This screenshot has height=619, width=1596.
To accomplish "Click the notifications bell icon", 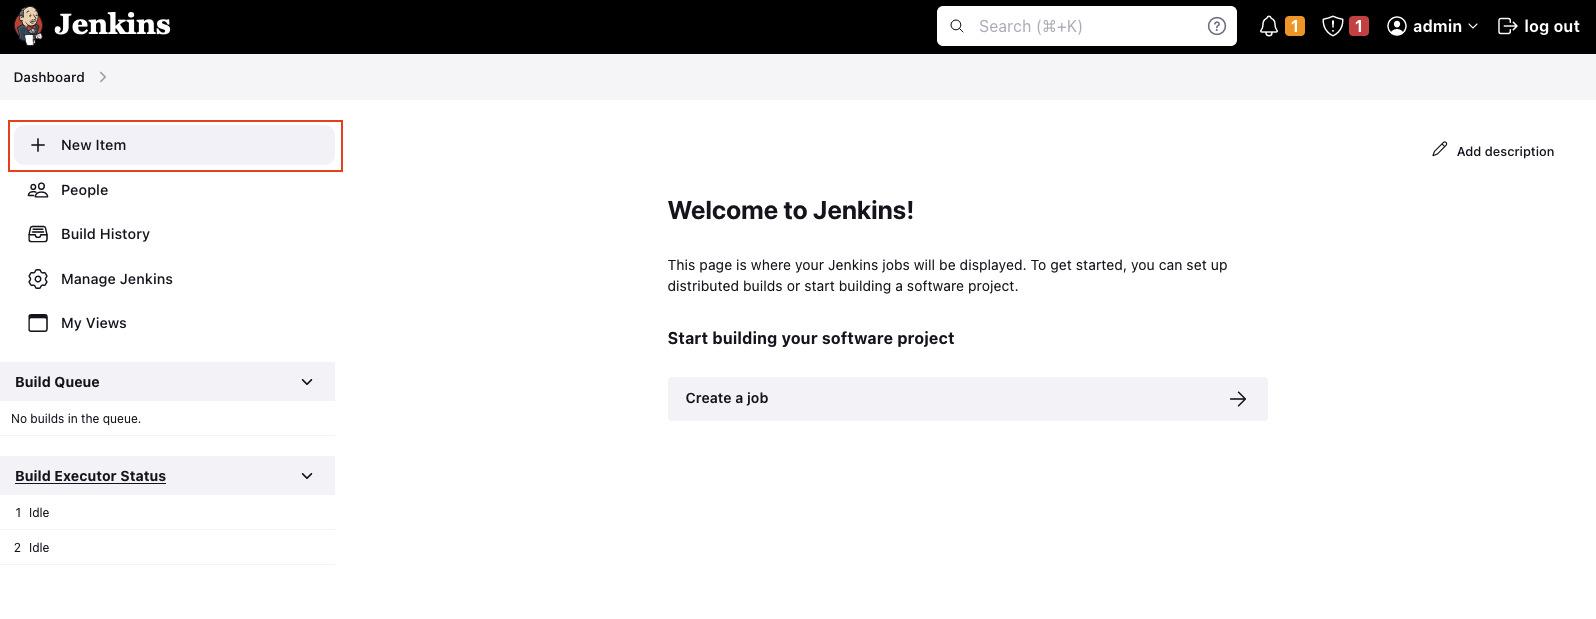I will click(x=1268, y=26).
